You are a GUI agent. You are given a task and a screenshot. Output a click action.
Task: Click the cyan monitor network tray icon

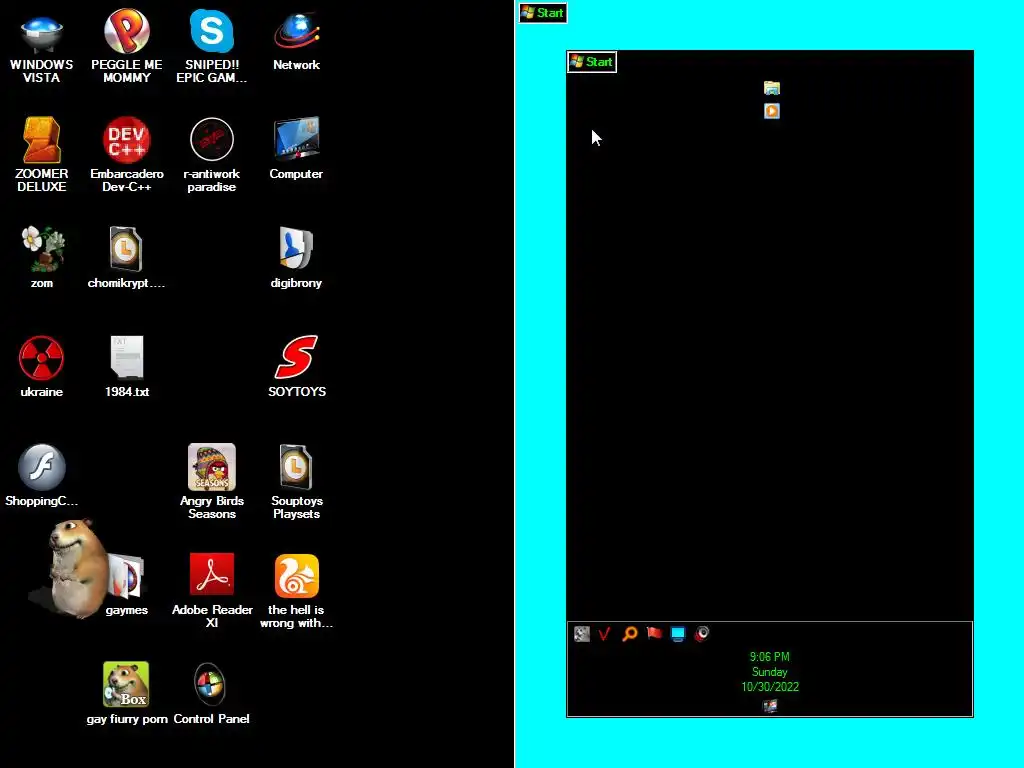(x=678, y=633)
